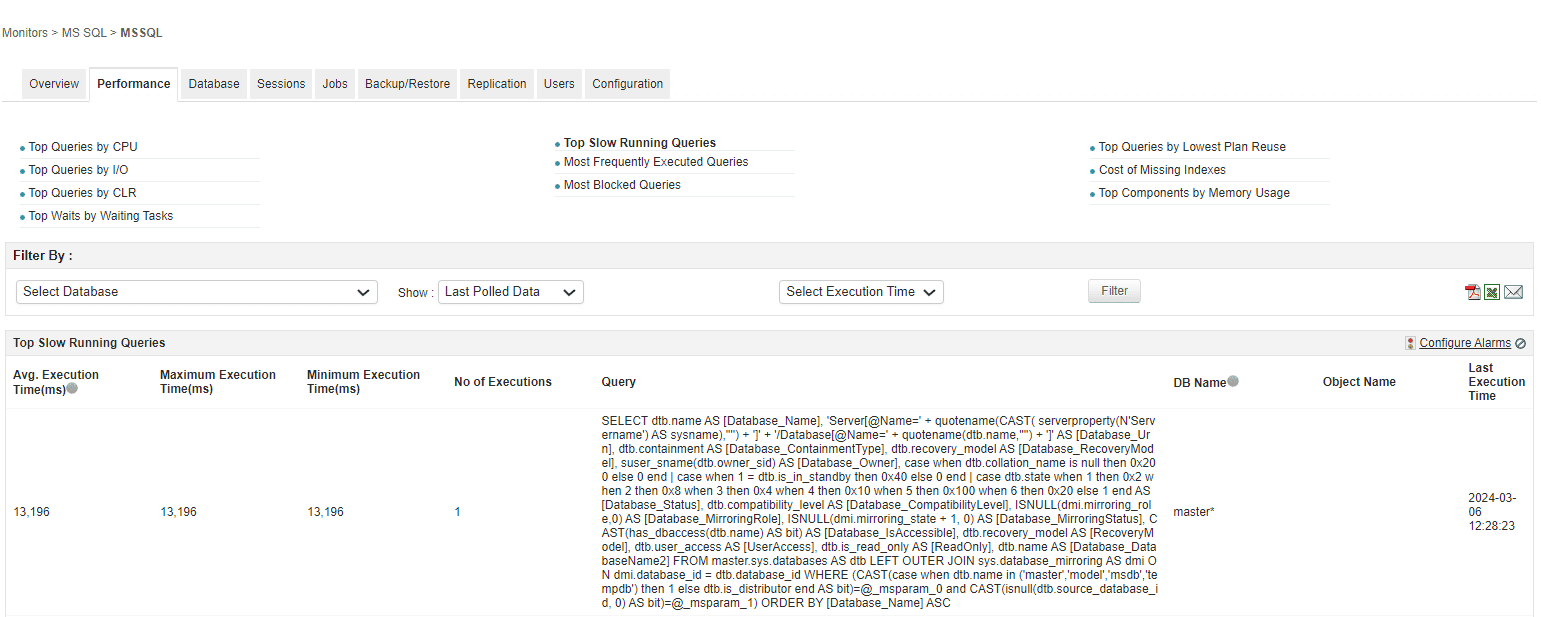Image resolution: width=1541 pixels, height=617 pixels.
Task: Open the Backup/Restore tab
Action: (x=407, y=84)
